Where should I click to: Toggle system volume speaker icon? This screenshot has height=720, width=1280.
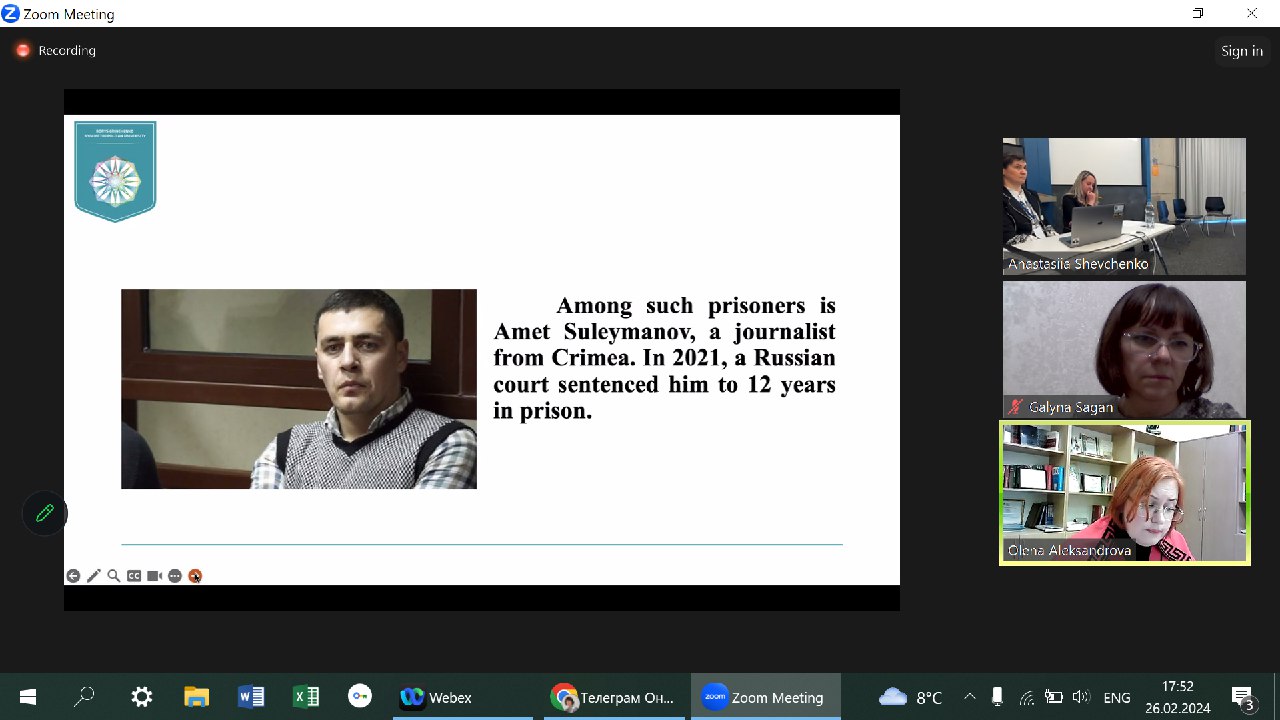click(x=1080, y=697)
